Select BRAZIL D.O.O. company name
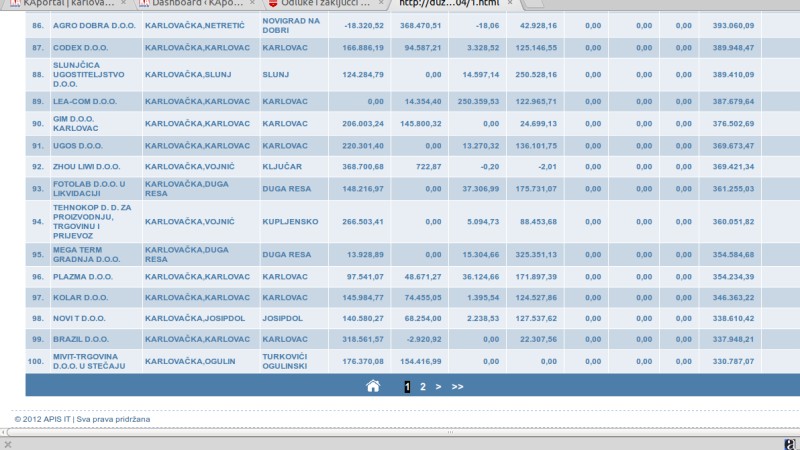This screenshot has height=450, width=800. click(x=81, y=339)
